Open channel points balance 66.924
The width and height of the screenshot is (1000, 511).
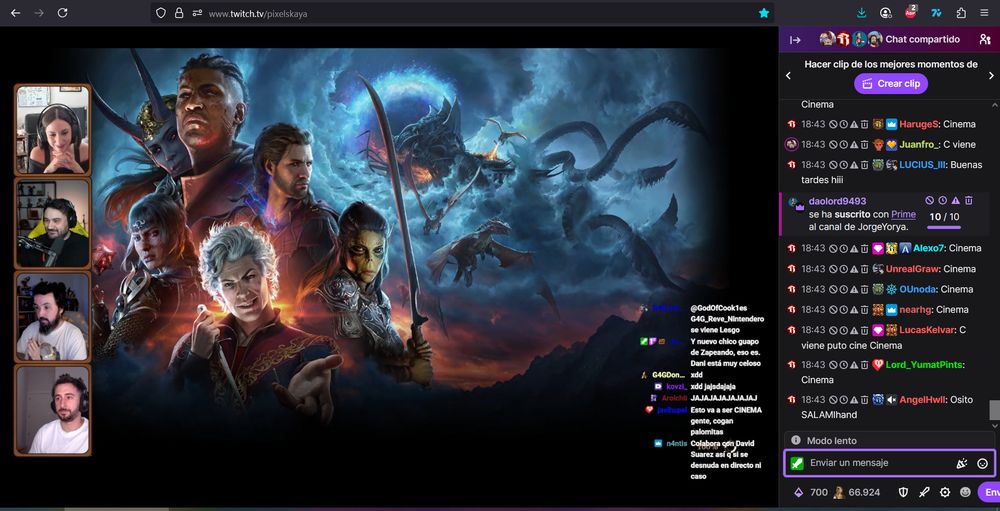[x=857, y=492]
